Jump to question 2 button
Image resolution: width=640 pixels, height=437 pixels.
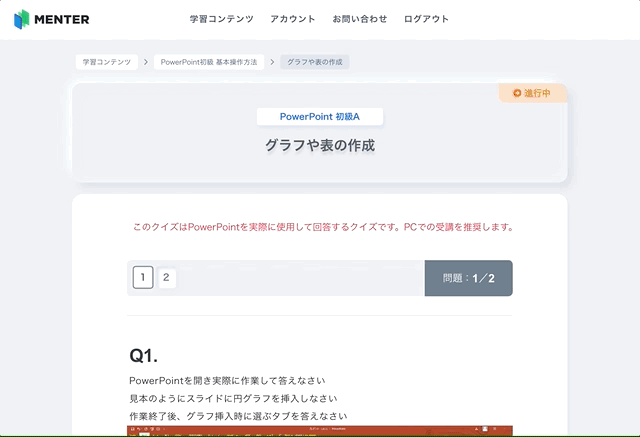(166, 277)
